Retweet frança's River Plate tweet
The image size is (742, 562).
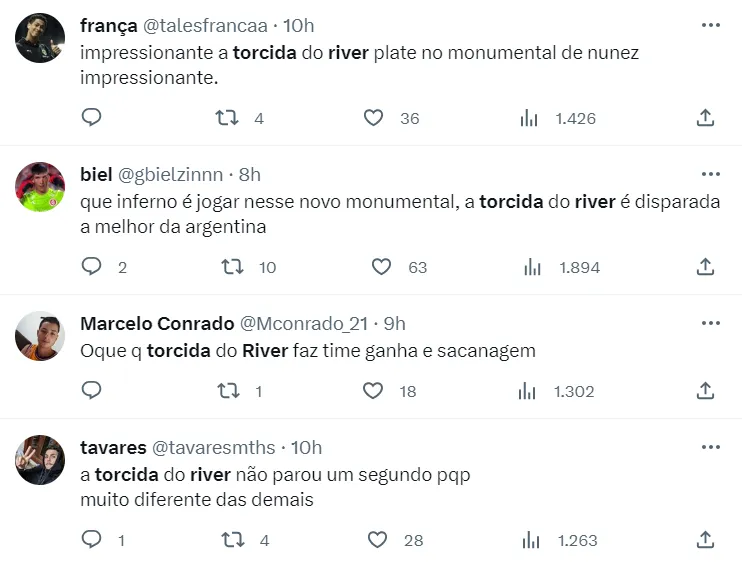(x=228, y=118)
